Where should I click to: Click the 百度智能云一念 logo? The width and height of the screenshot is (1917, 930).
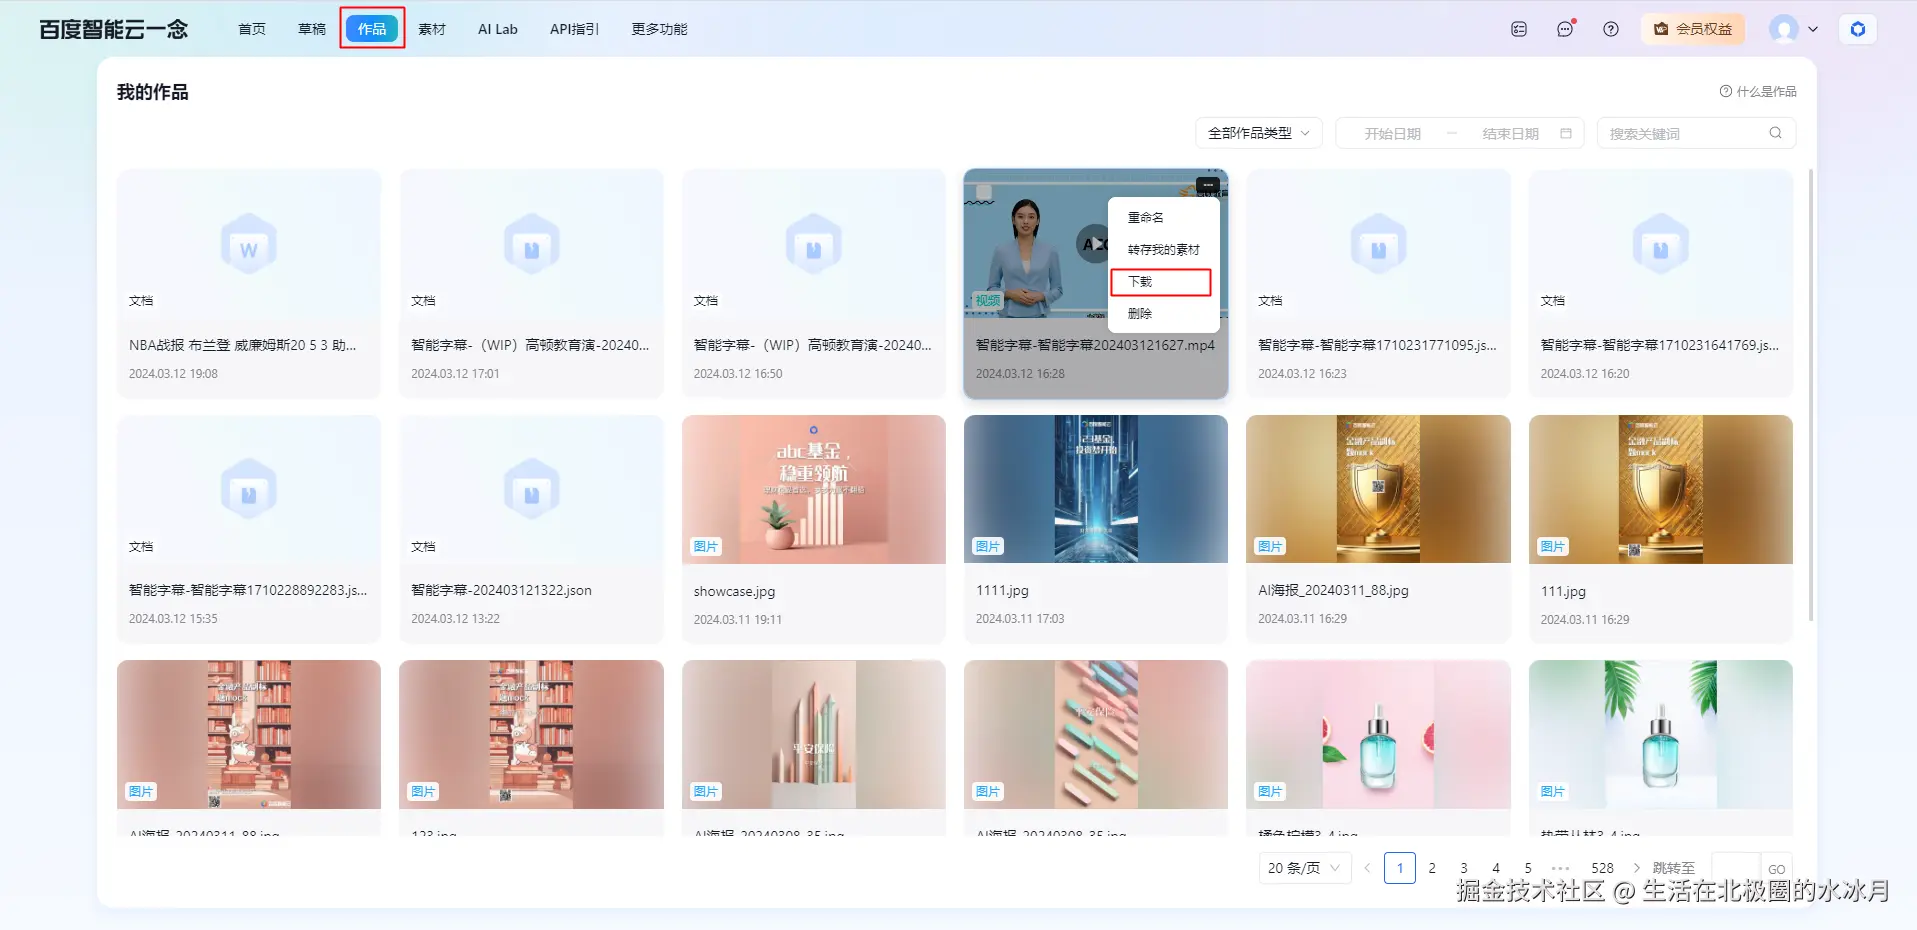click(113, 29)
